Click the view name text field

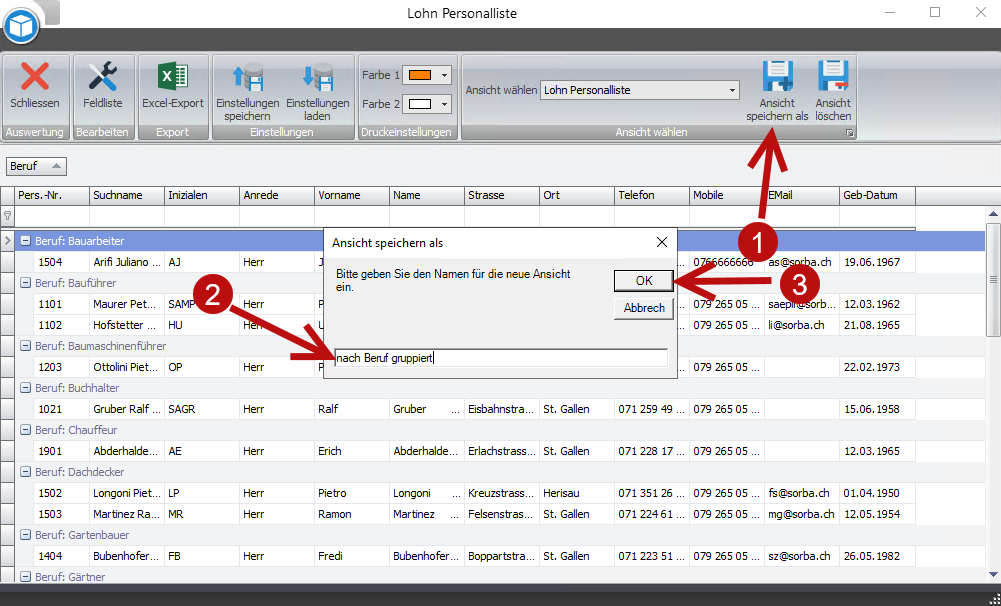(500, 358)
